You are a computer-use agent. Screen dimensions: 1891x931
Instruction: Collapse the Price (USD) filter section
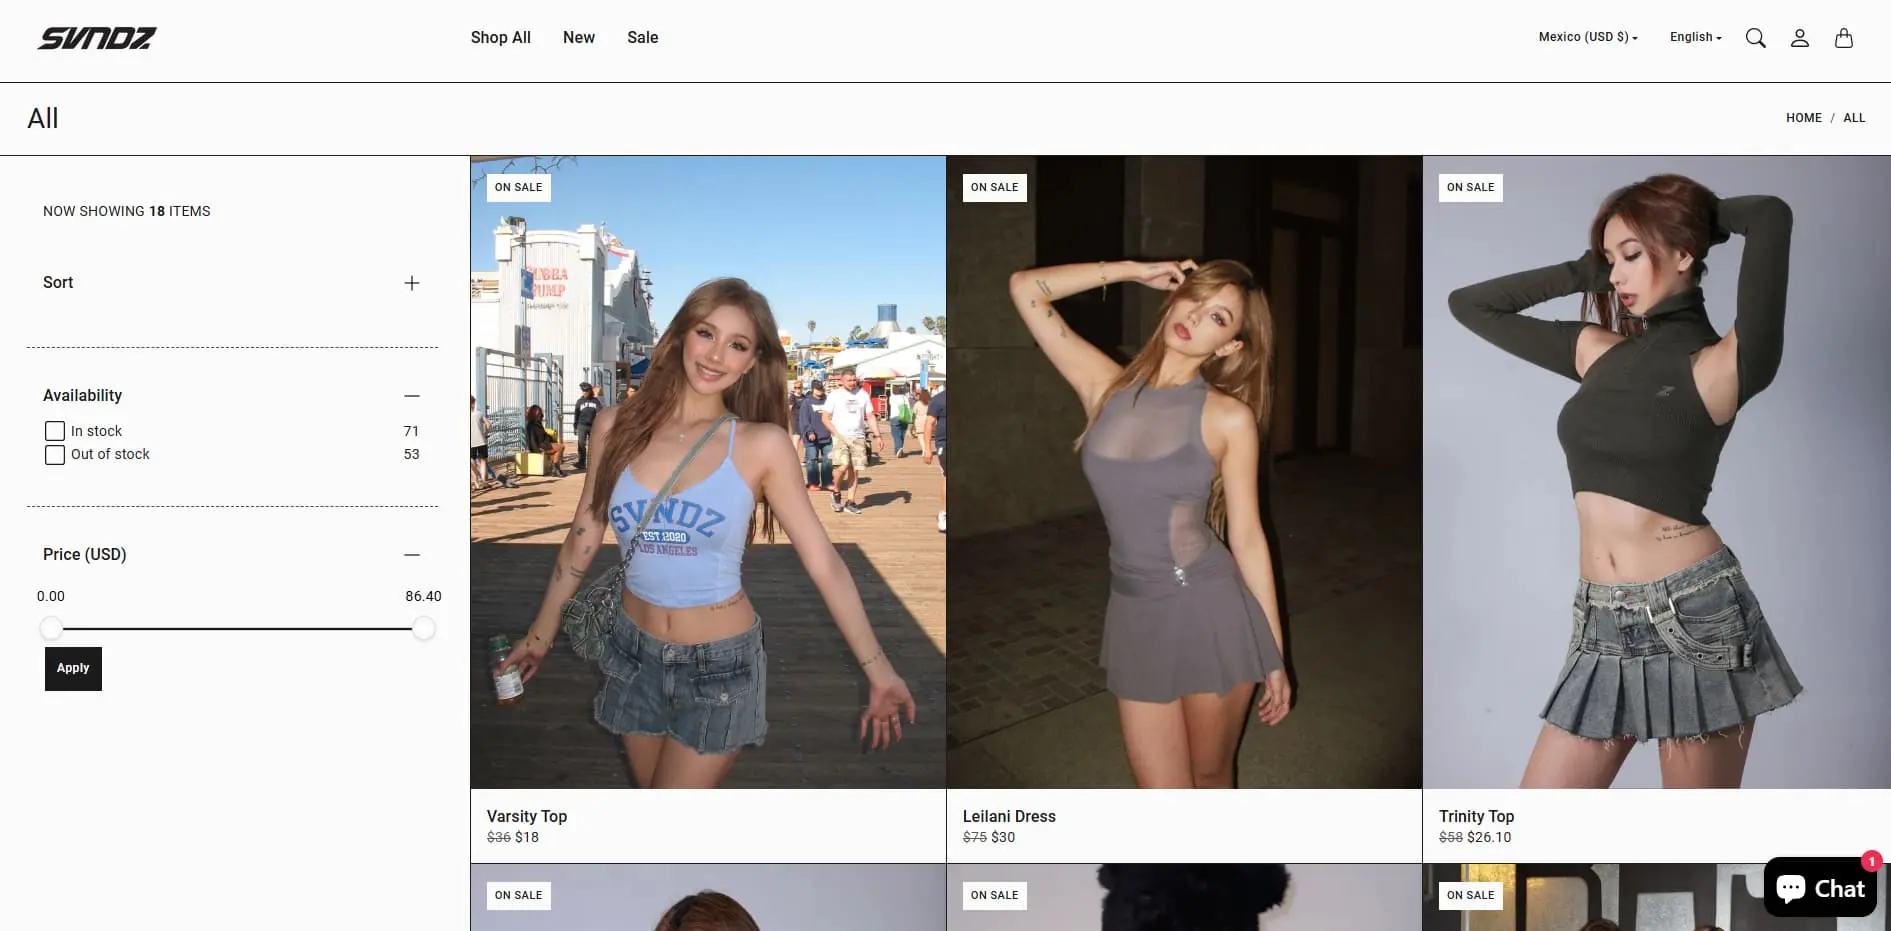coord(411,555)
